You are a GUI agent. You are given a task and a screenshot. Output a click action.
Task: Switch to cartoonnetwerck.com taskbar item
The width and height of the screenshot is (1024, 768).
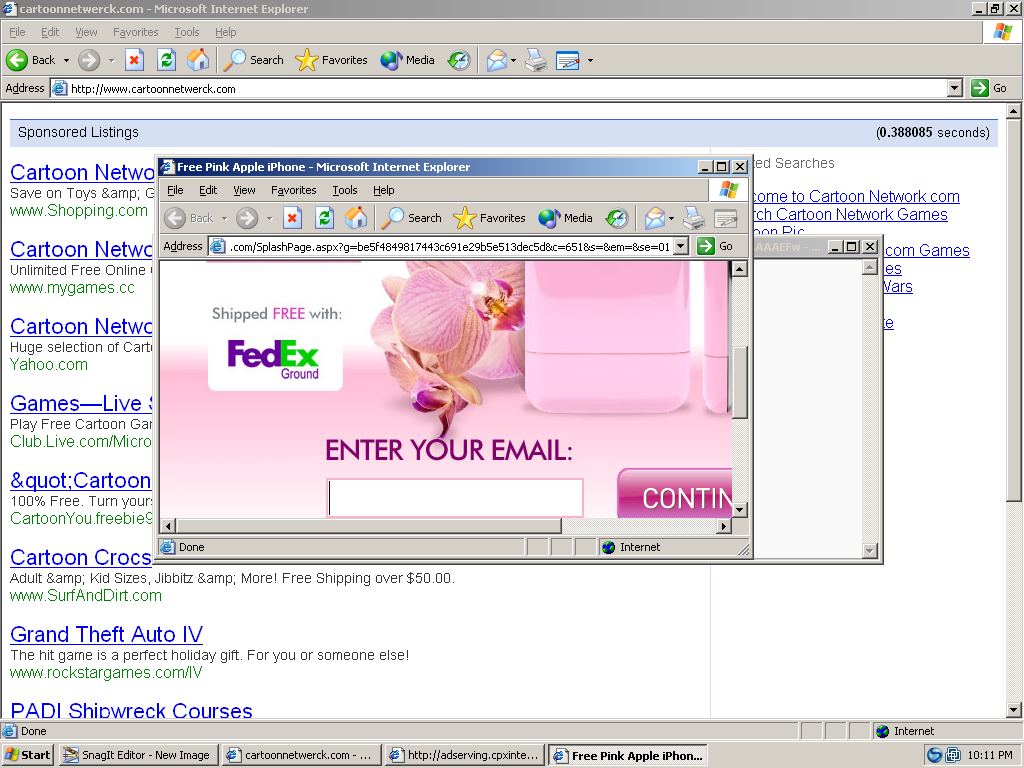point(300,755)
